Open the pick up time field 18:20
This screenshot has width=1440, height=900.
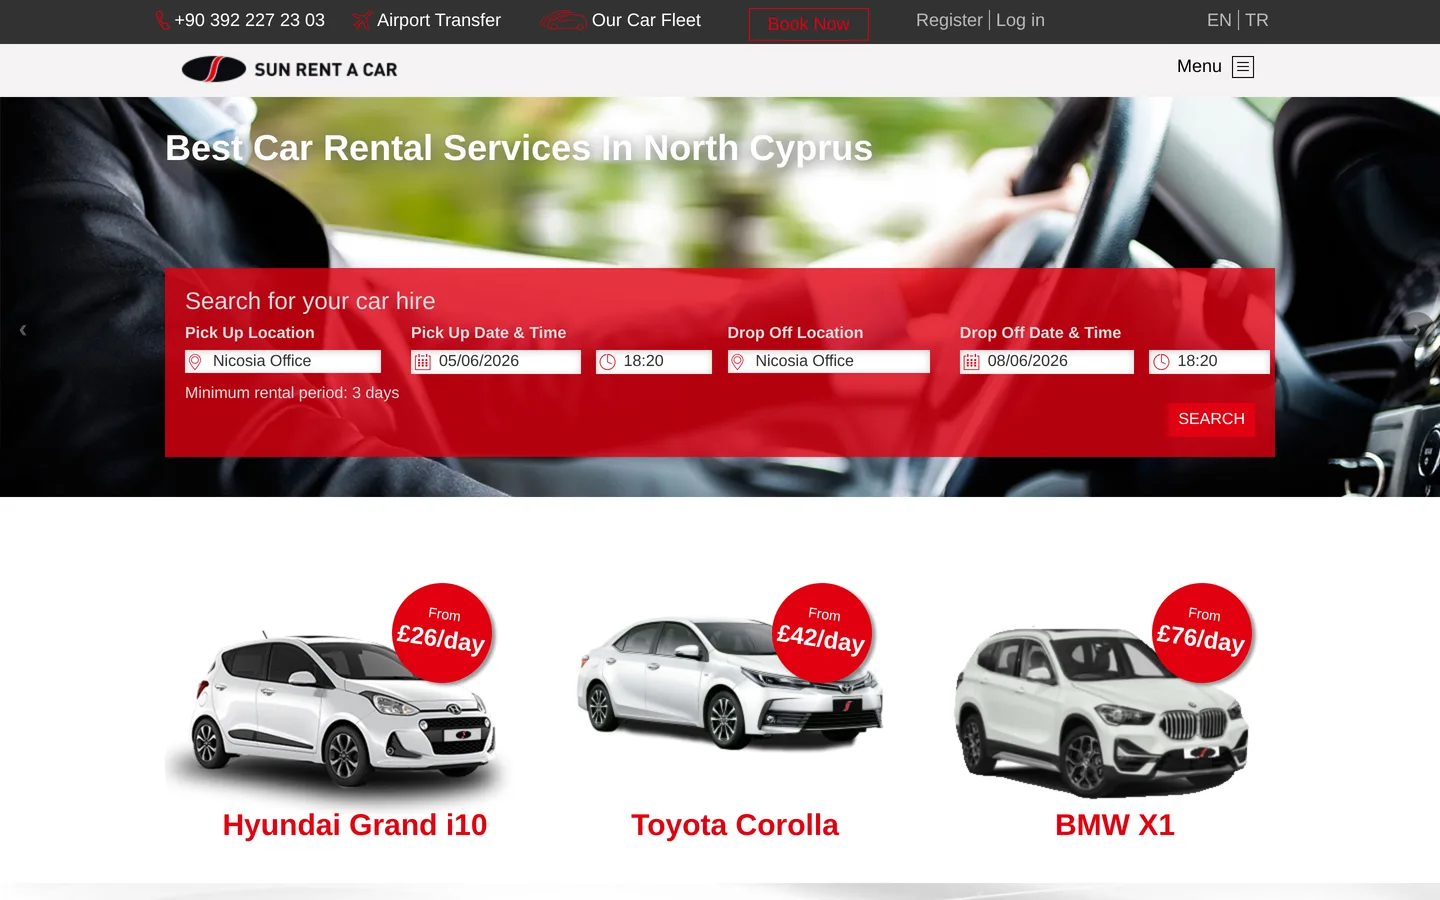coord(654,361)
